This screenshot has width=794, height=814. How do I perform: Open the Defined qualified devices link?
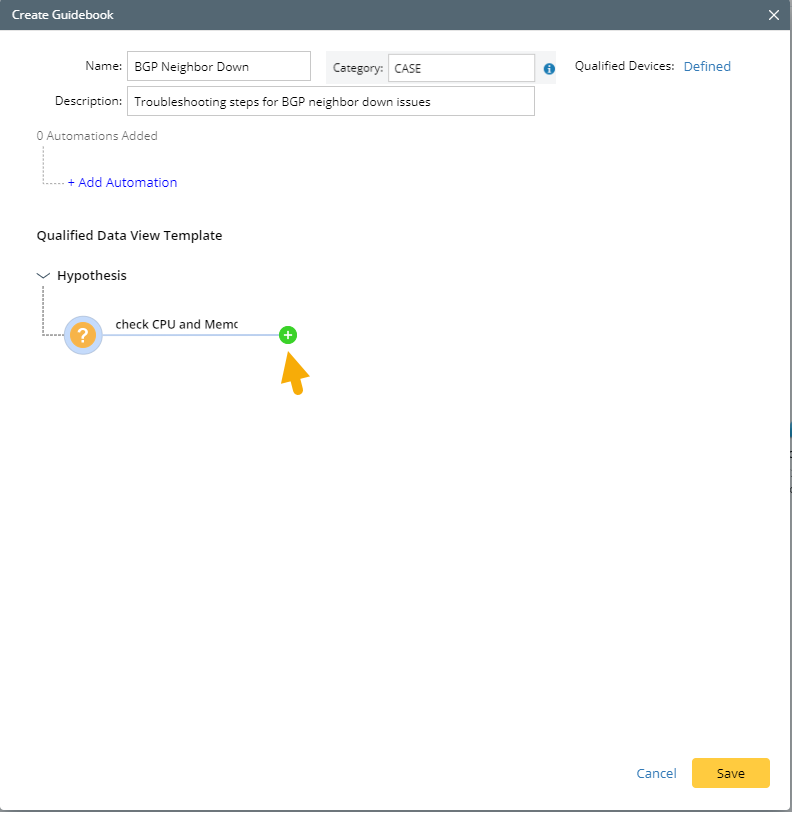pos(707,67)
